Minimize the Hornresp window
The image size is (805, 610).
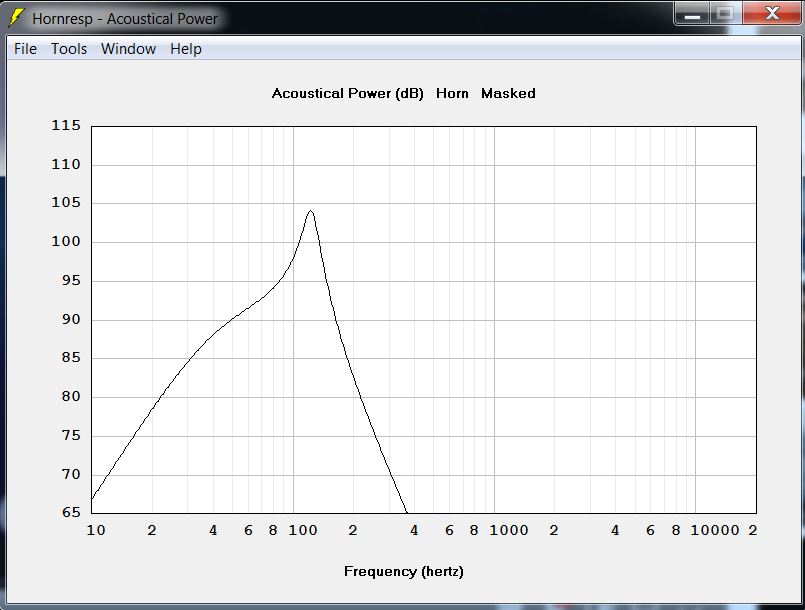[692, 13]
